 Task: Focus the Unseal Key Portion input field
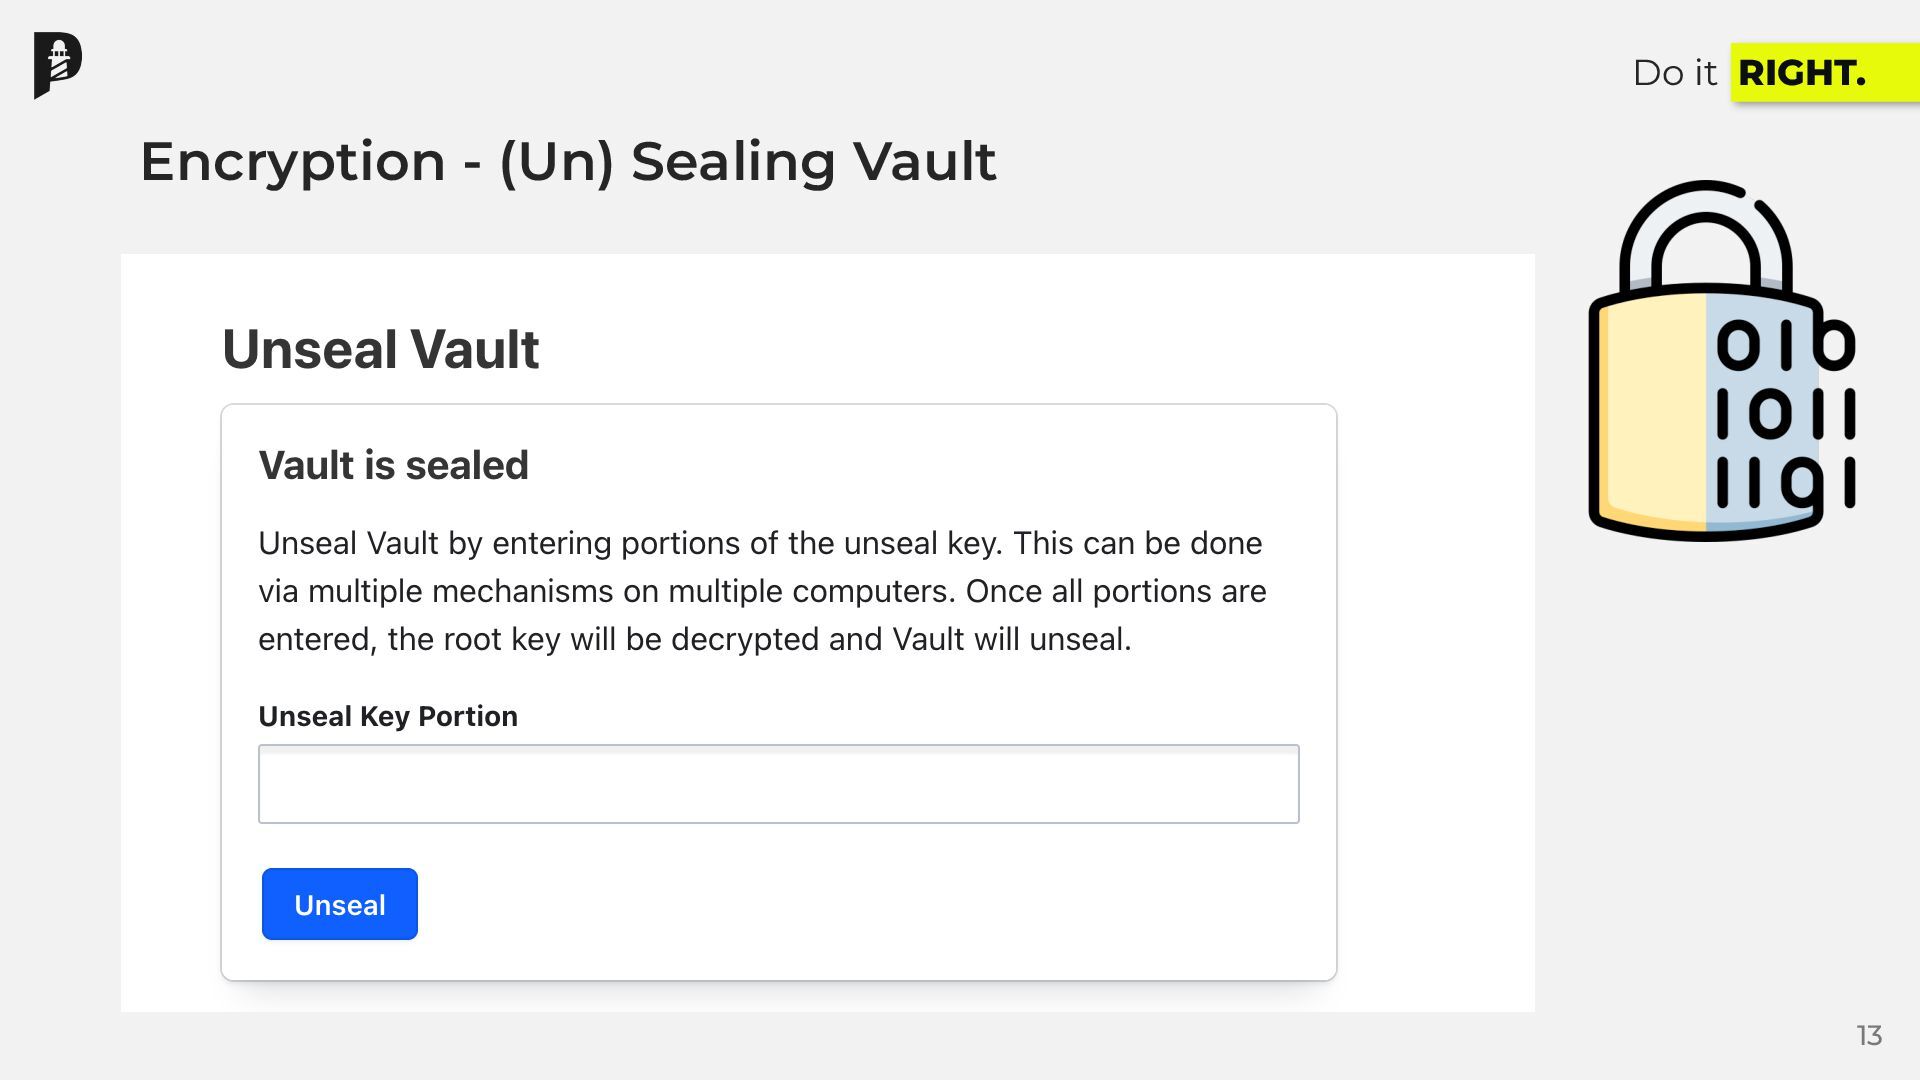click(778, 784)
